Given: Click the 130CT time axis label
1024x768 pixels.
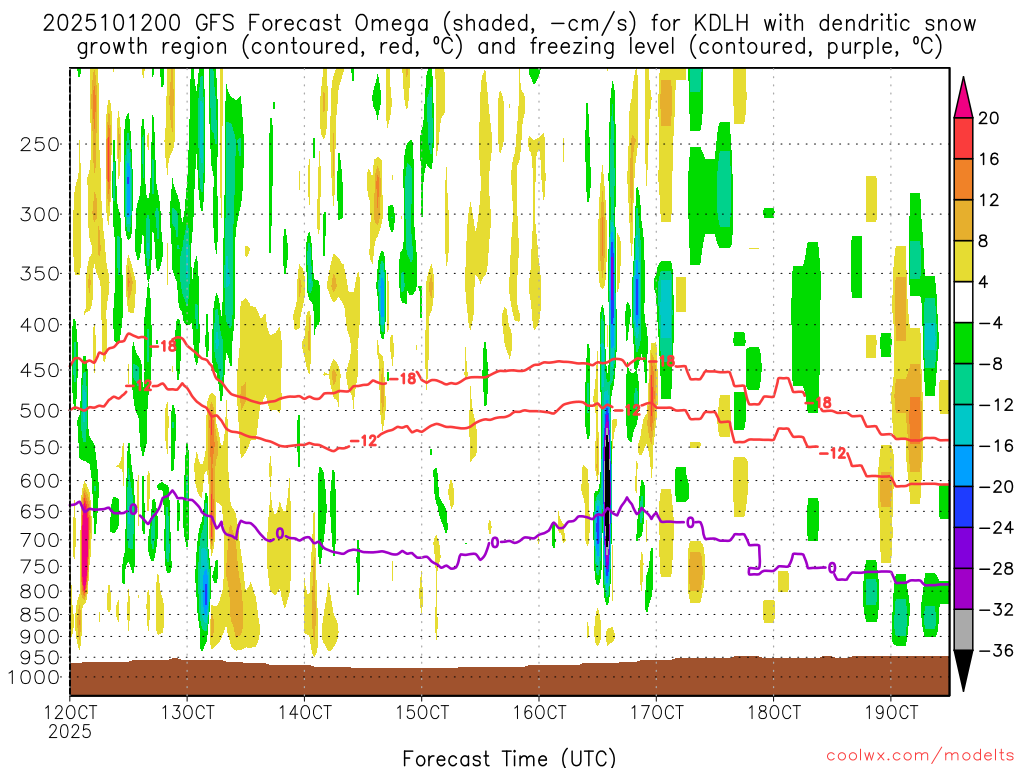Looking at the screenshot, I should (x=187, y=712).
